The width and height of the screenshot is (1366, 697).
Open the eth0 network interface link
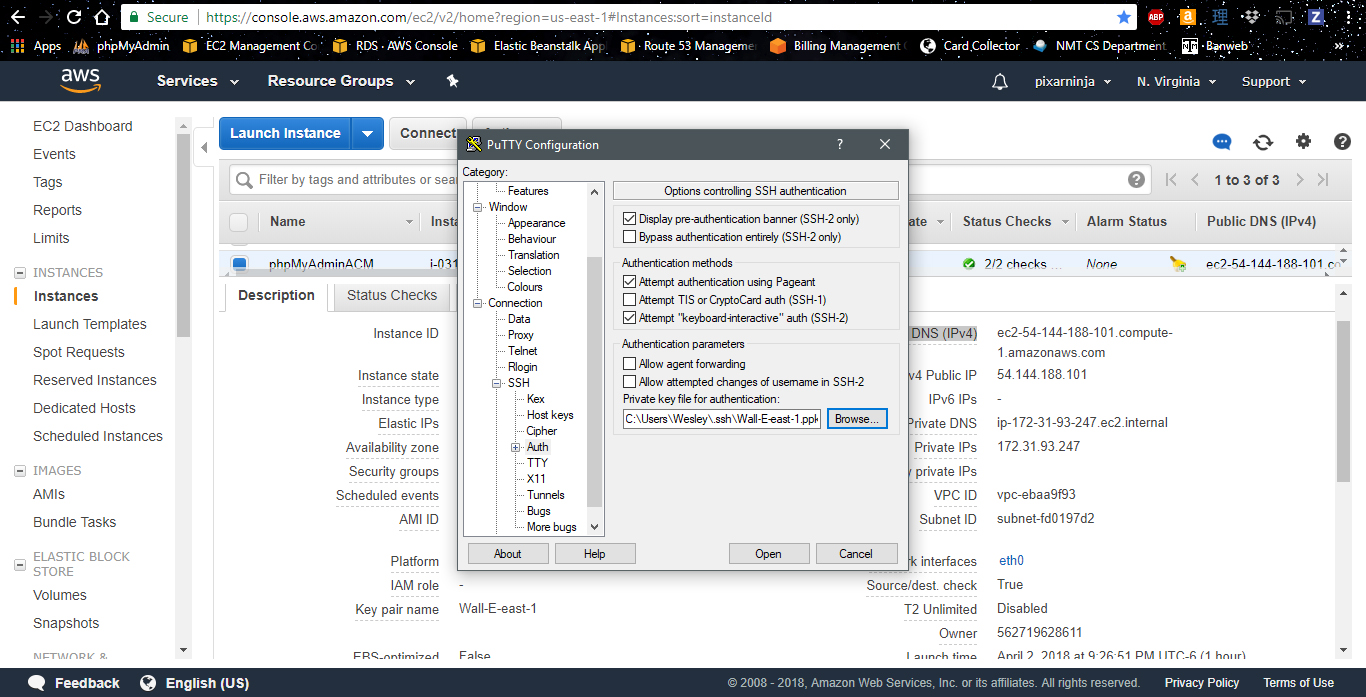pos(1011,561)
